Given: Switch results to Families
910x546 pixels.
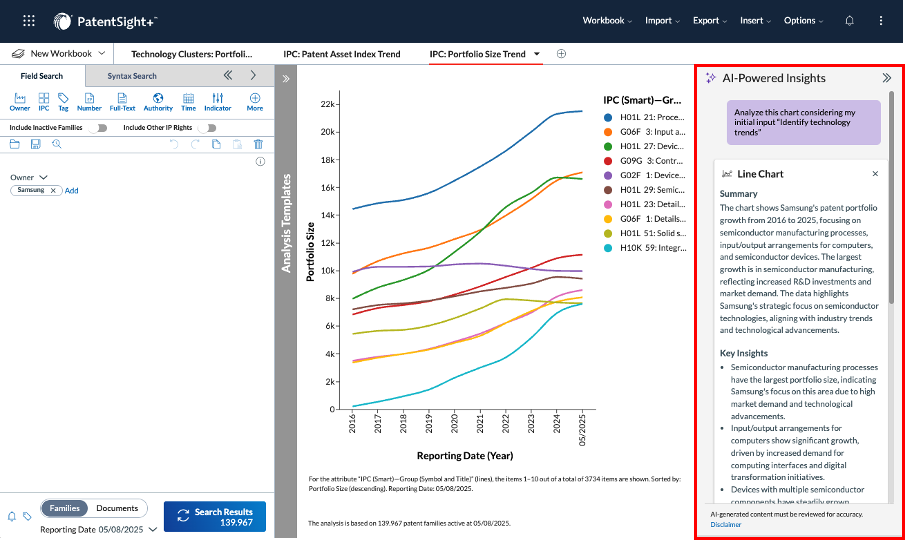Looking at the screenshot, I should pyautogui.click(x=64, y=508).
